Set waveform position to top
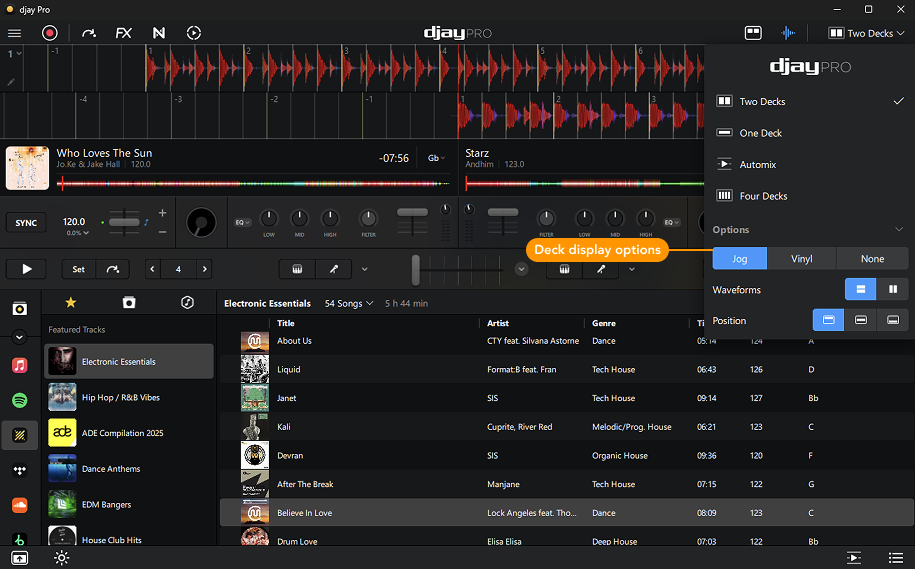This screenshot has width=915, height=569. (x=828, y=320)
